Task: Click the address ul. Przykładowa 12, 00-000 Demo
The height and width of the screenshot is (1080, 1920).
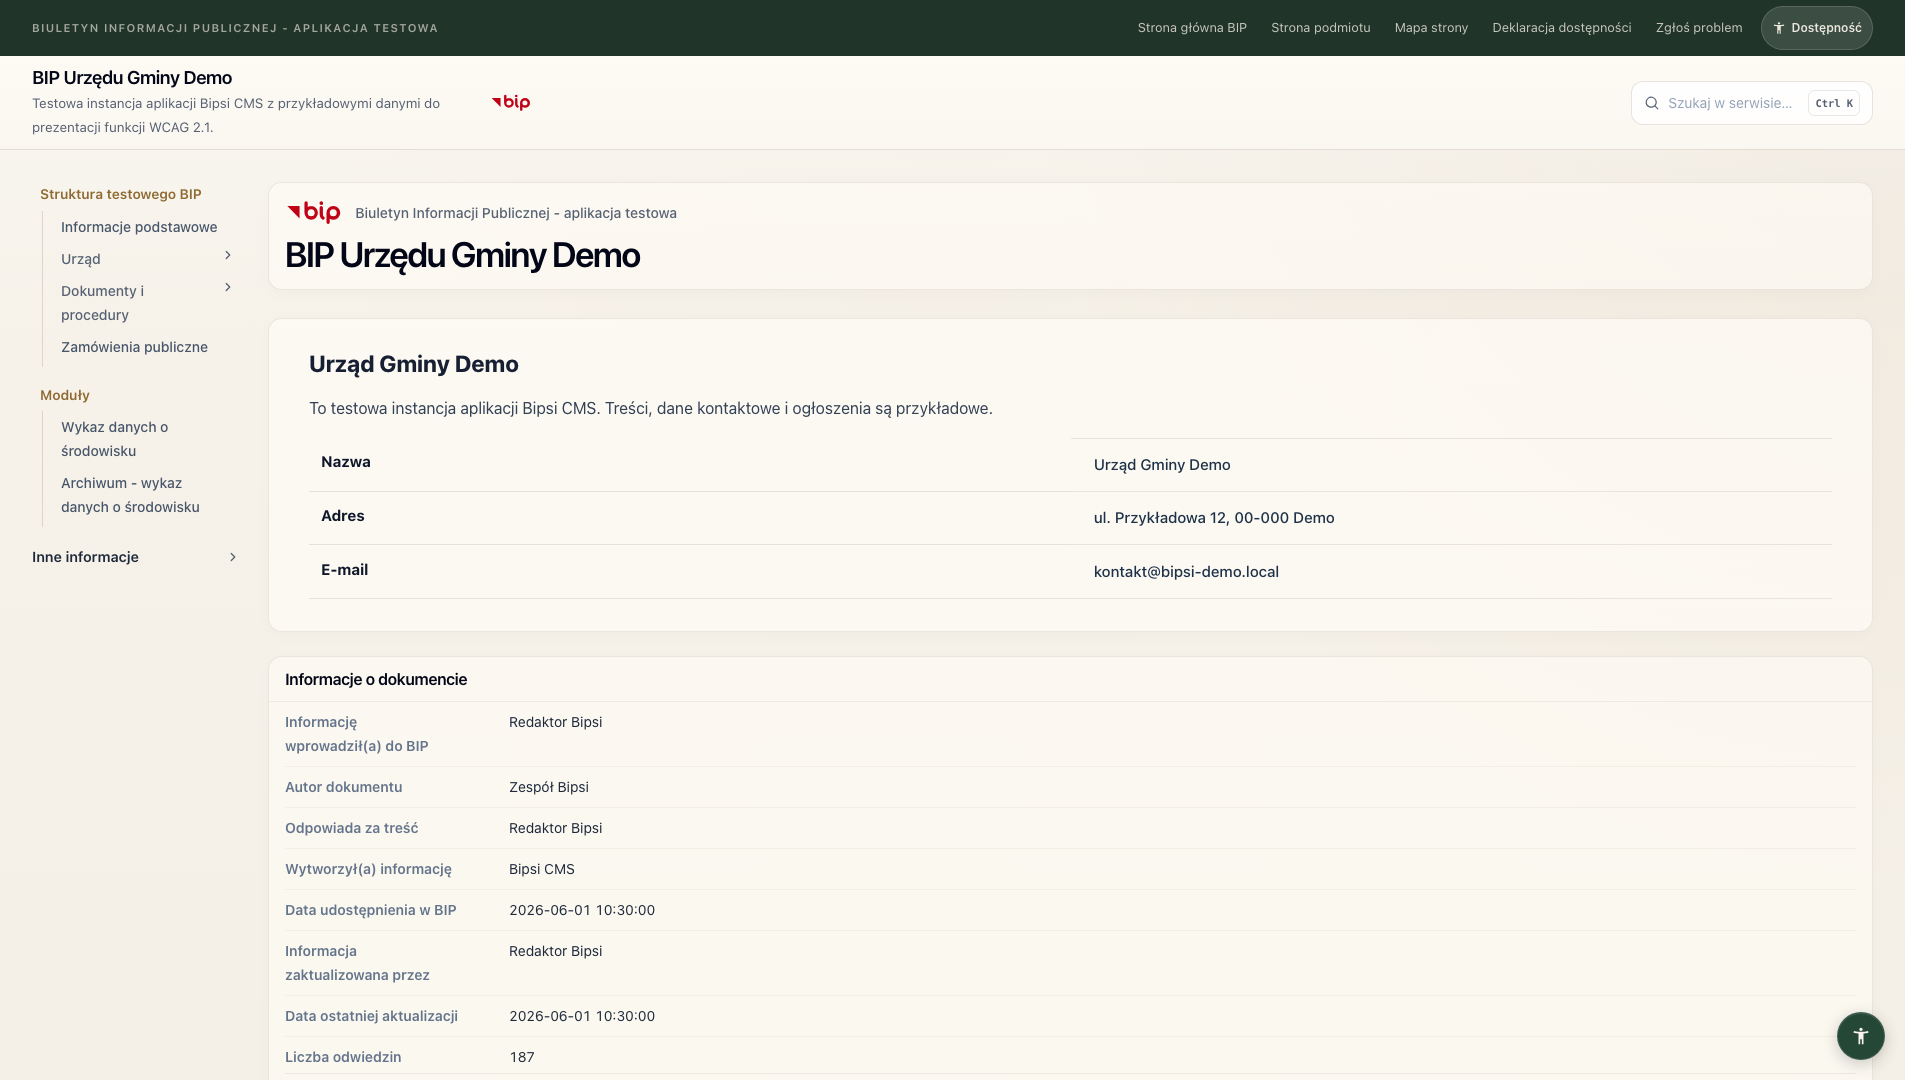Action: click(x=1214, y=518)
